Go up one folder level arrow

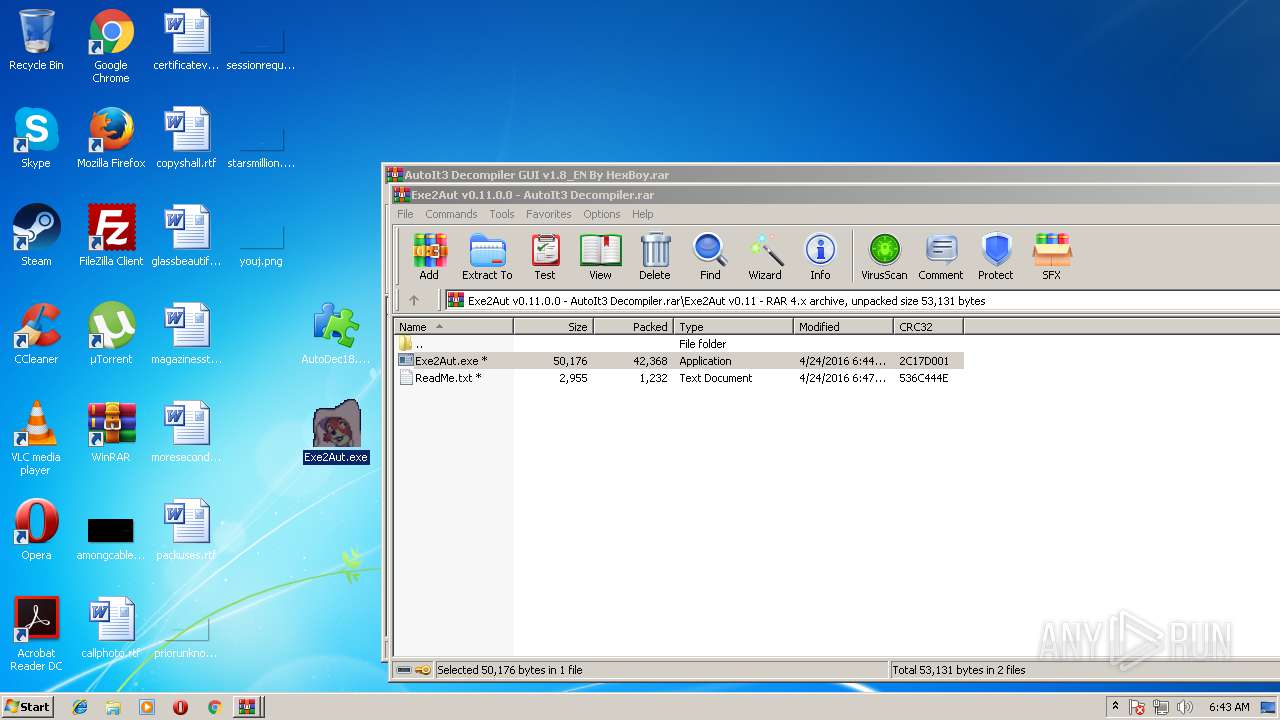click(x=414, y=300)
